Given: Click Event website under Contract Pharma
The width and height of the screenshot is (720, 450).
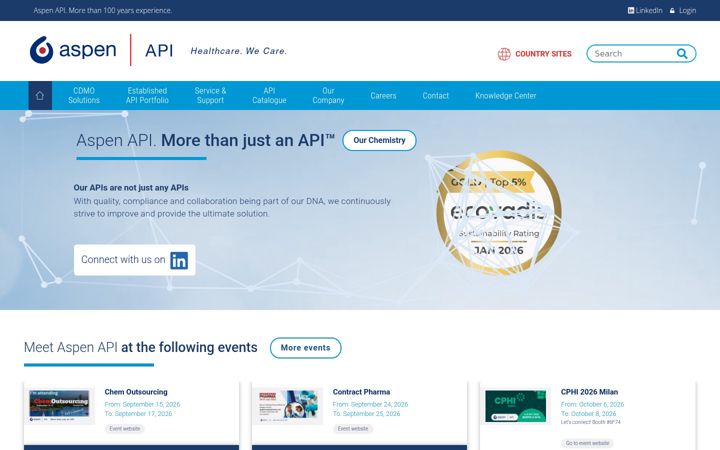Looking at the screenshot, I should (x=353, y=429).
